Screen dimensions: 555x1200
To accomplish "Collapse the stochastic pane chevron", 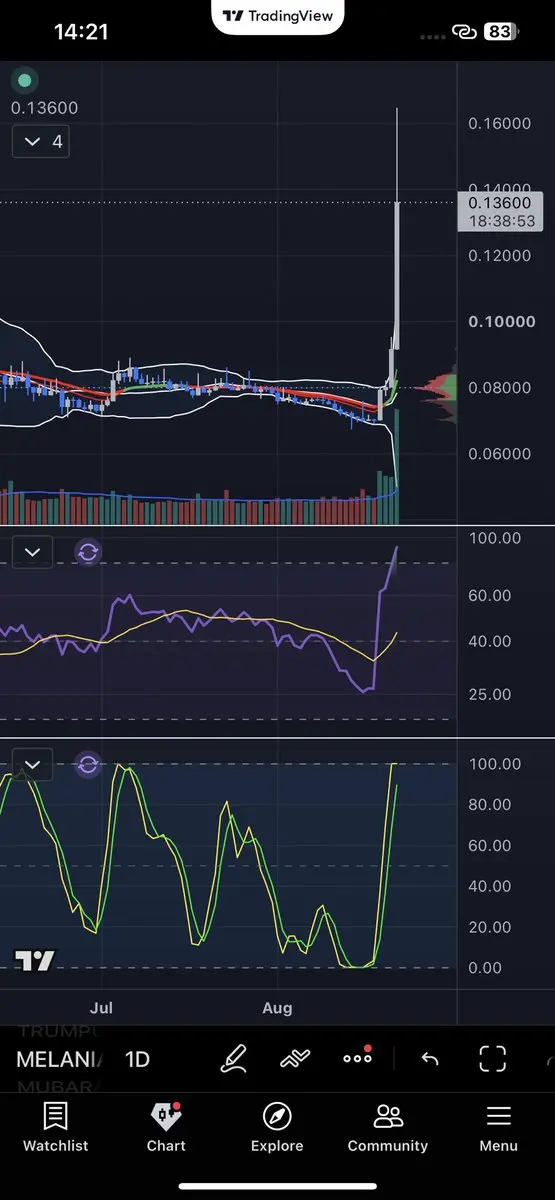I will pos(32,766).
